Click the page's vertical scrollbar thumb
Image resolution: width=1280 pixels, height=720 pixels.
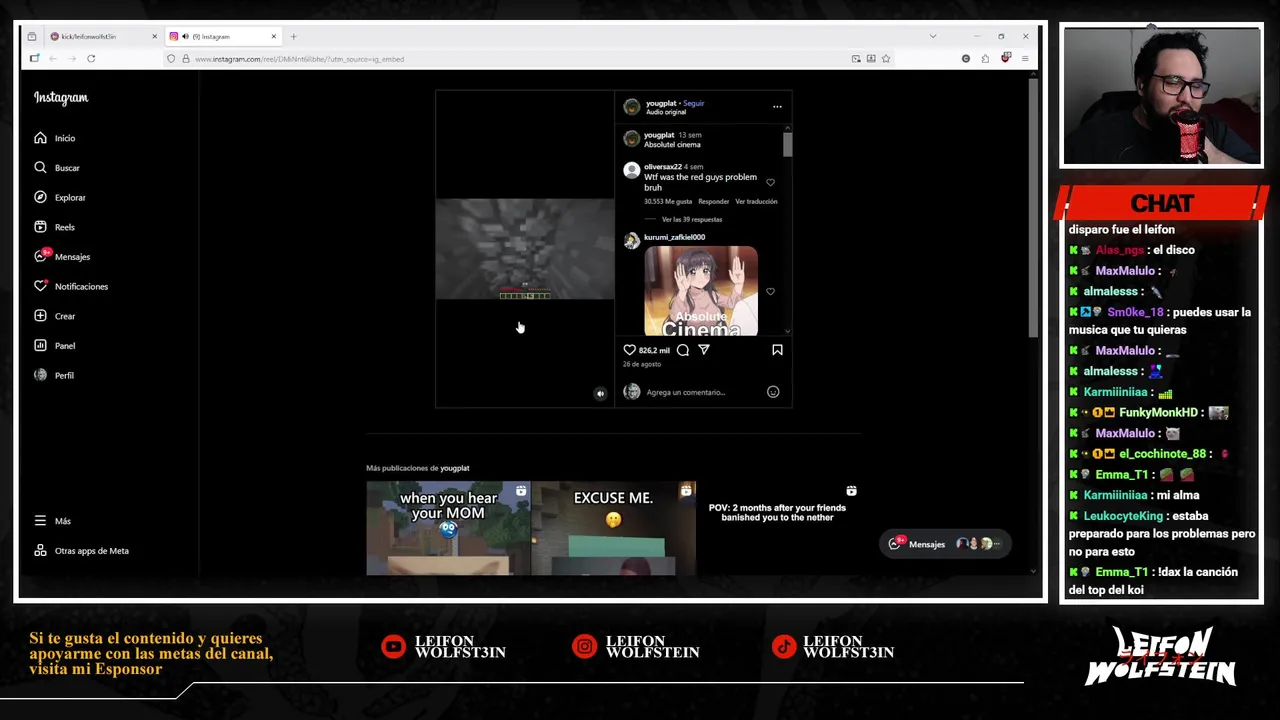click(1033, 208)
